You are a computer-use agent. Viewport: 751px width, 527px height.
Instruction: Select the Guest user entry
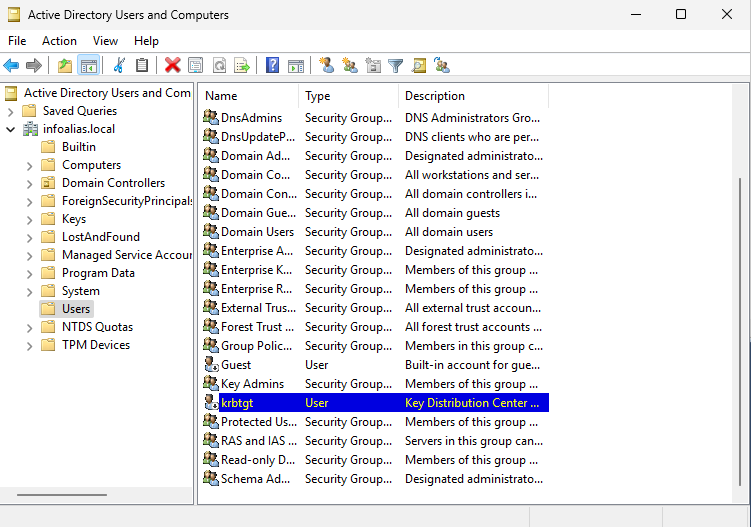[x=236, y=365]
